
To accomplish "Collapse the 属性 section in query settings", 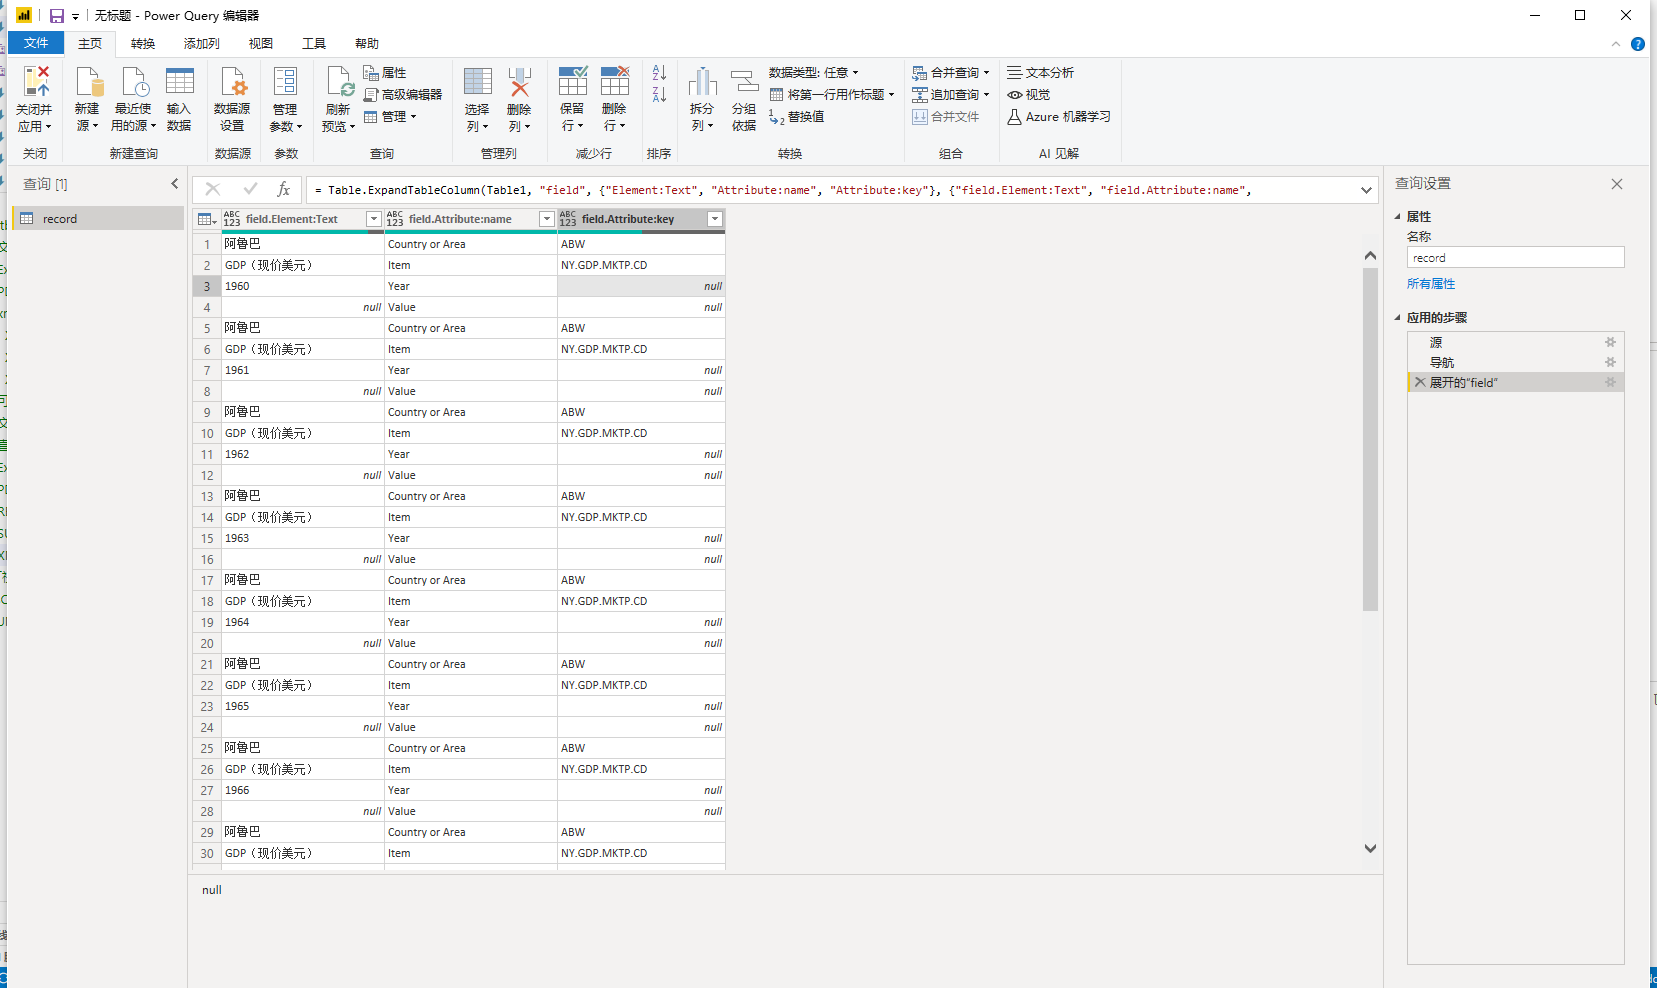I will coord(1398,217).
